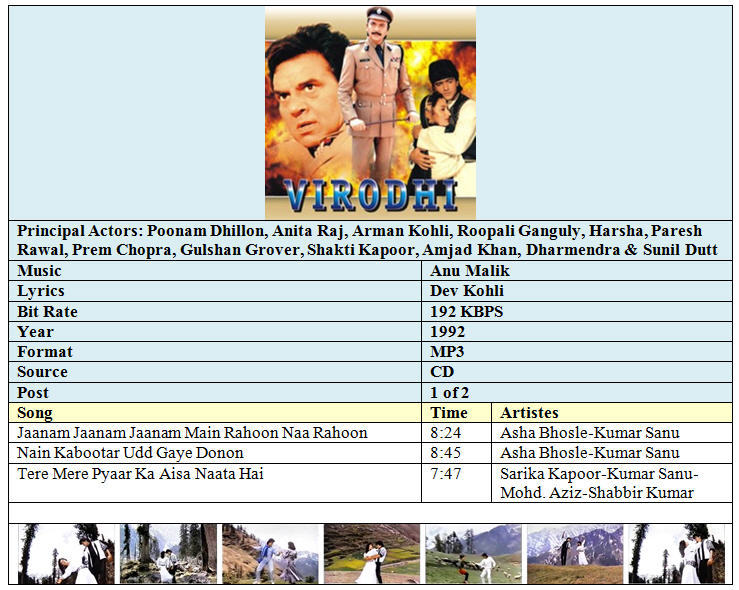
Task: Click the 'Anu Malik' value cell
Action: [x=577, y=271]
